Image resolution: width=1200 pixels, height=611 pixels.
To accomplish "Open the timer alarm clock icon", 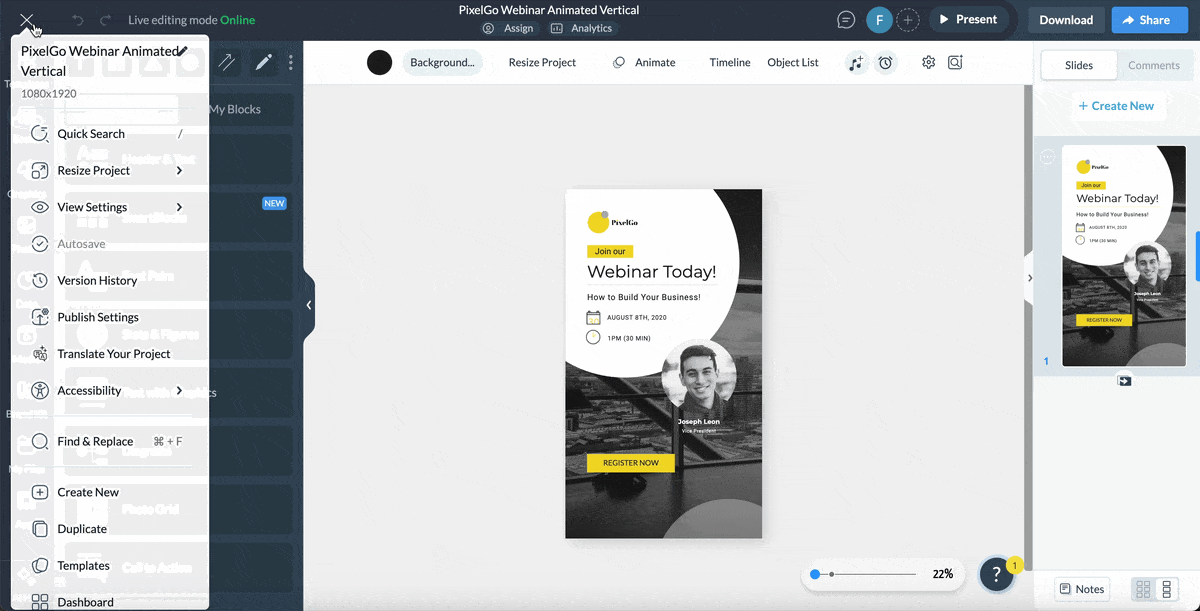I will [x=885, y=62].
